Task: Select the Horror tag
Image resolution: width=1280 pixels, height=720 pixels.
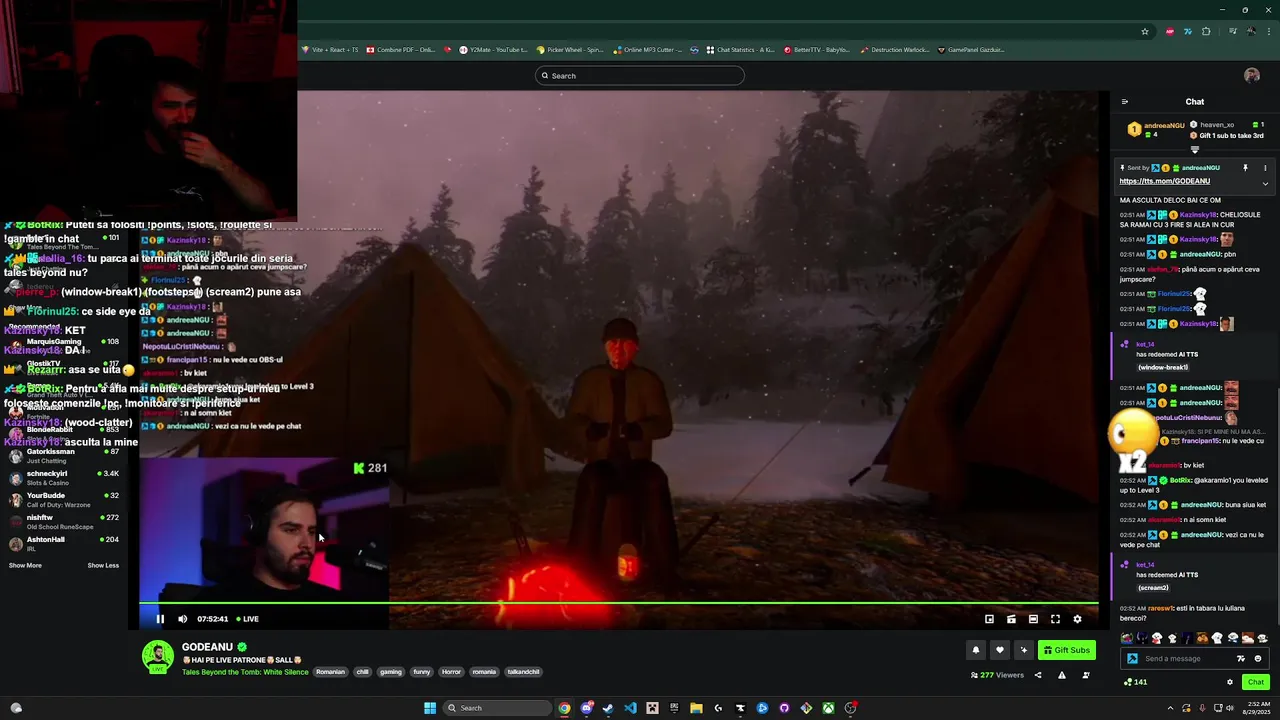Action: [452, 672]
